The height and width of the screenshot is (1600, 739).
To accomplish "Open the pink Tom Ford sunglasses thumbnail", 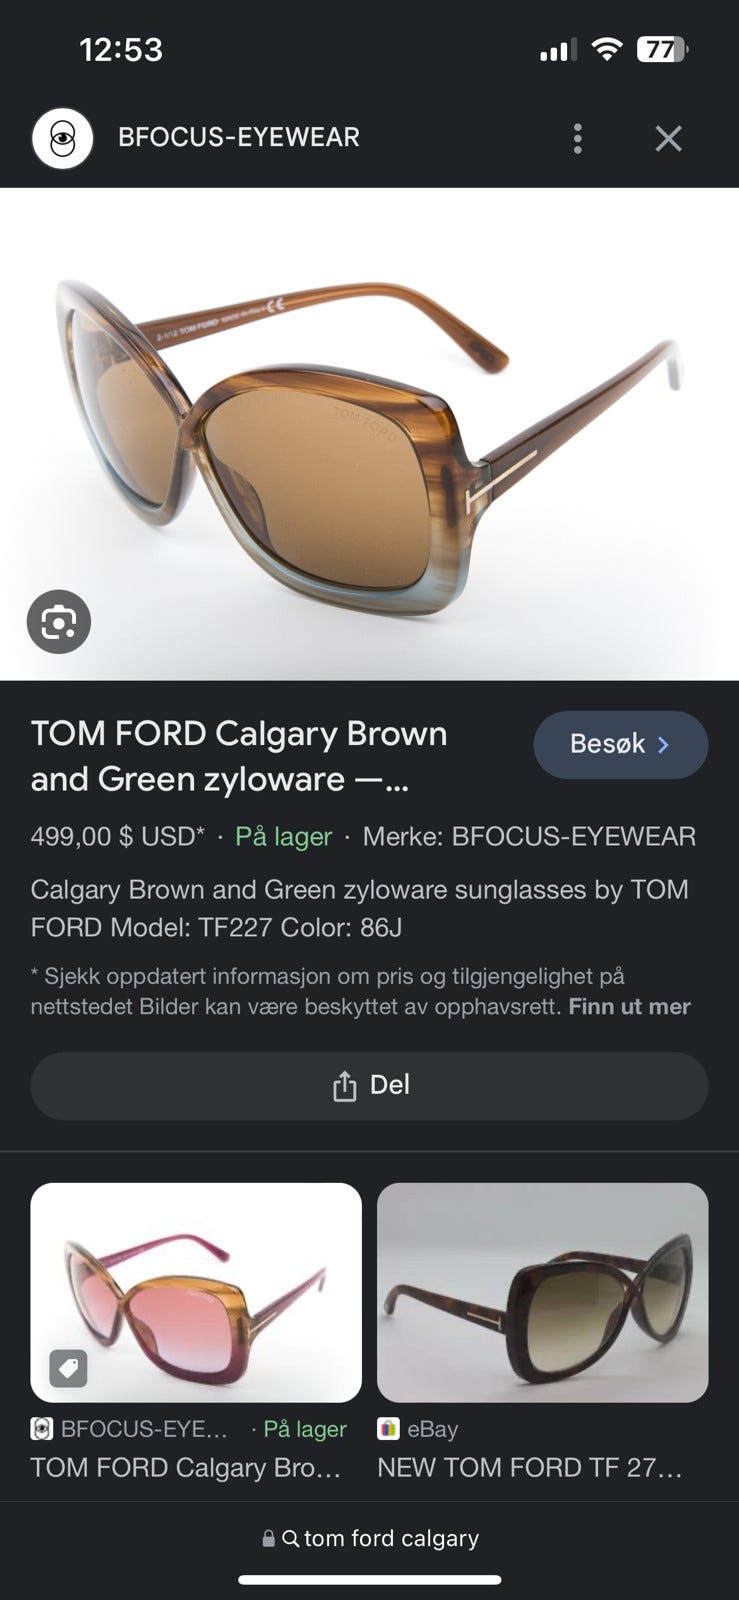I will click(196, 1292).
